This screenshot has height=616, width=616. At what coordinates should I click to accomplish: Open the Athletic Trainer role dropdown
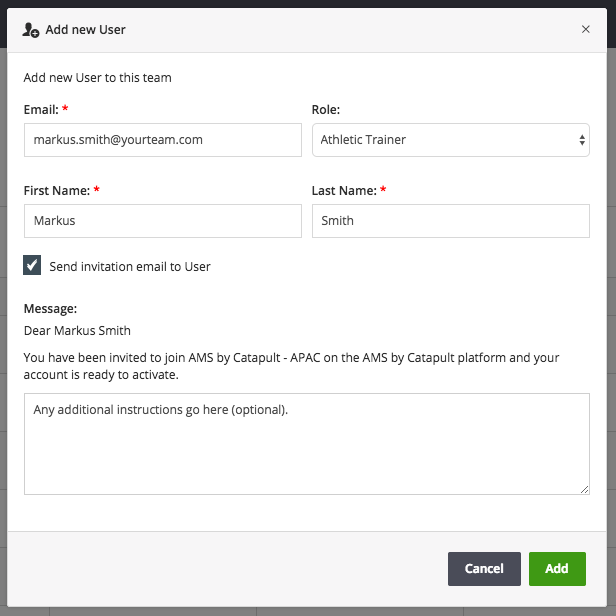pos(451,140)
